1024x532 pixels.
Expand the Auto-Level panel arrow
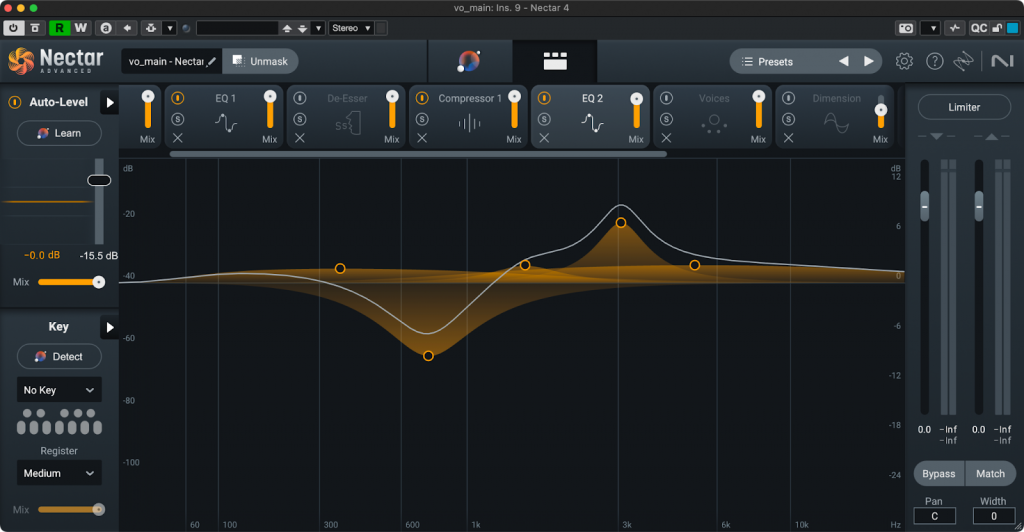click(109, 102)
